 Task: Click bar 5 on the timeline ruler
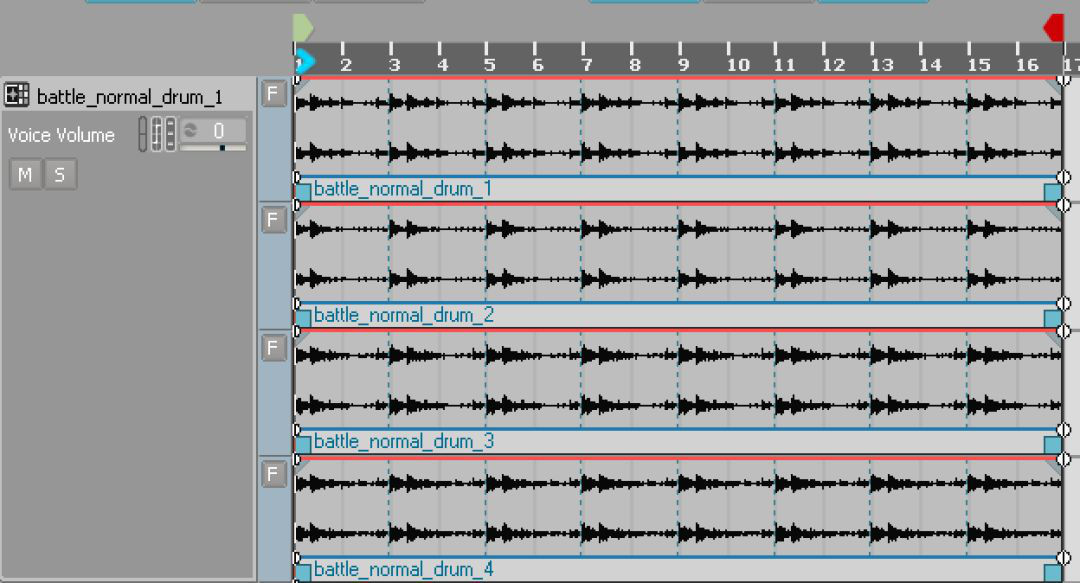tap(490, 65)
